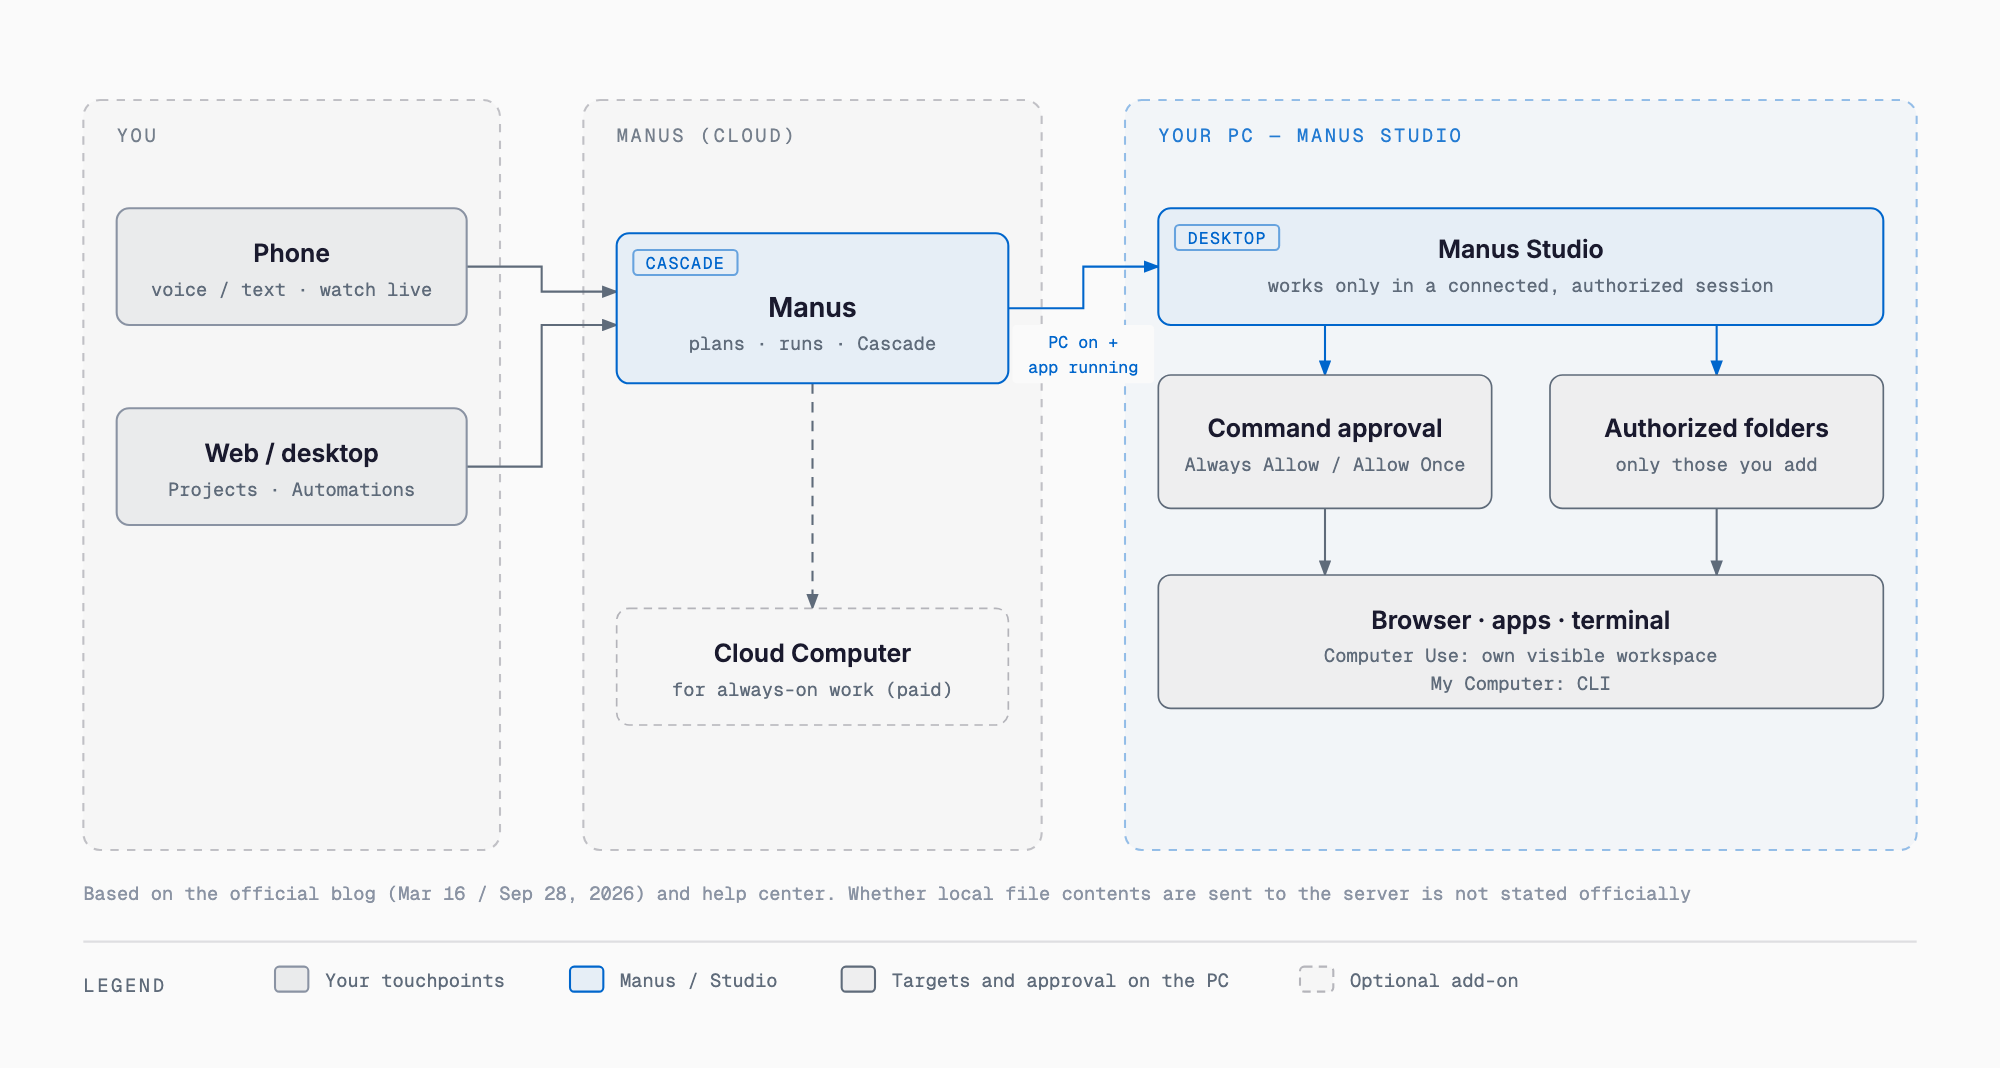
Task: Click the 'Manus / Studio' blue legend swatch
Action: tap(587, 979)
